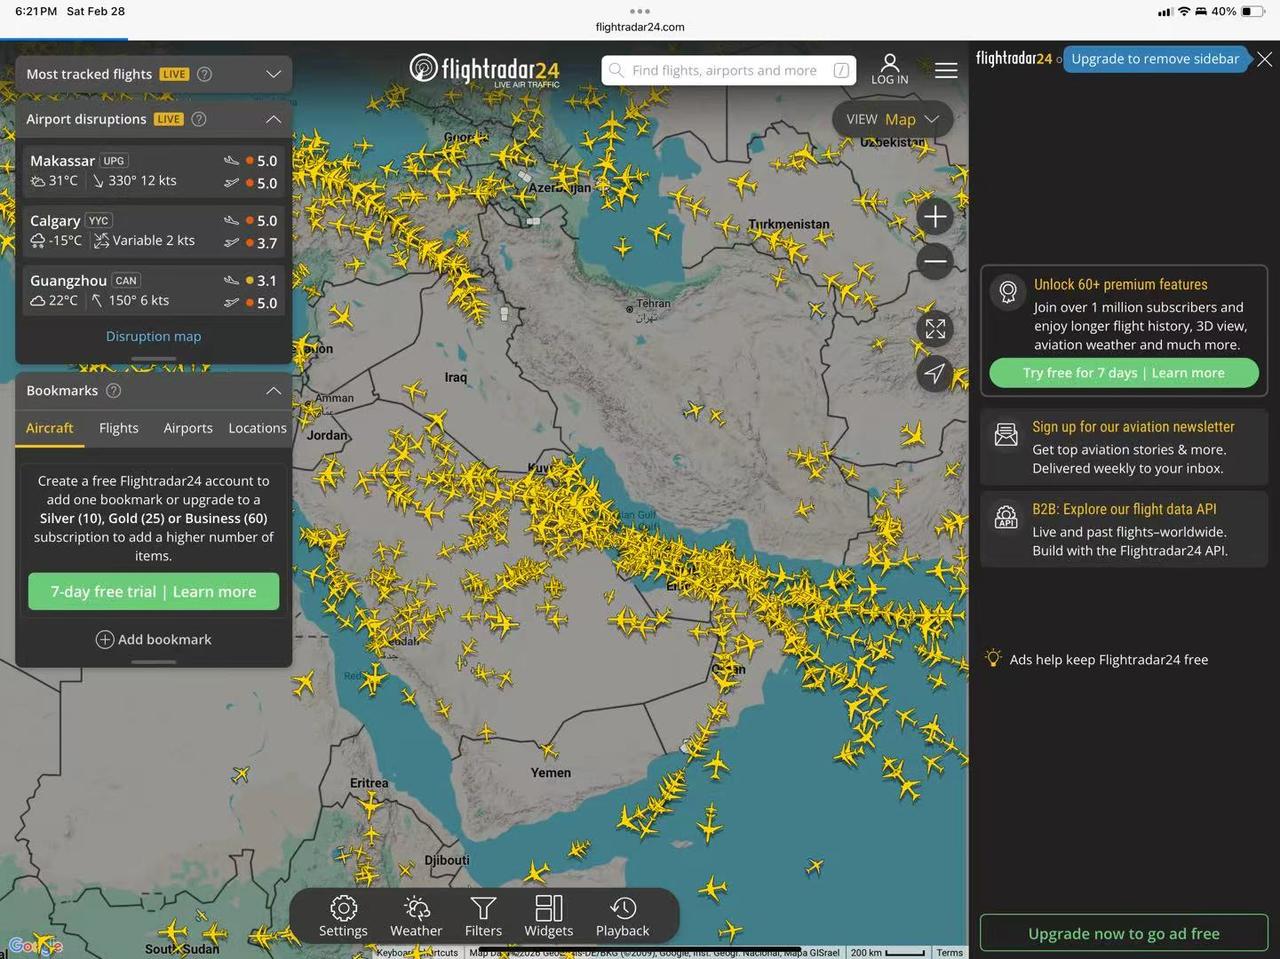Screen dimensions: 1280x959
Task: Click the Log In user icon
Action: click(x=890, y=69)
